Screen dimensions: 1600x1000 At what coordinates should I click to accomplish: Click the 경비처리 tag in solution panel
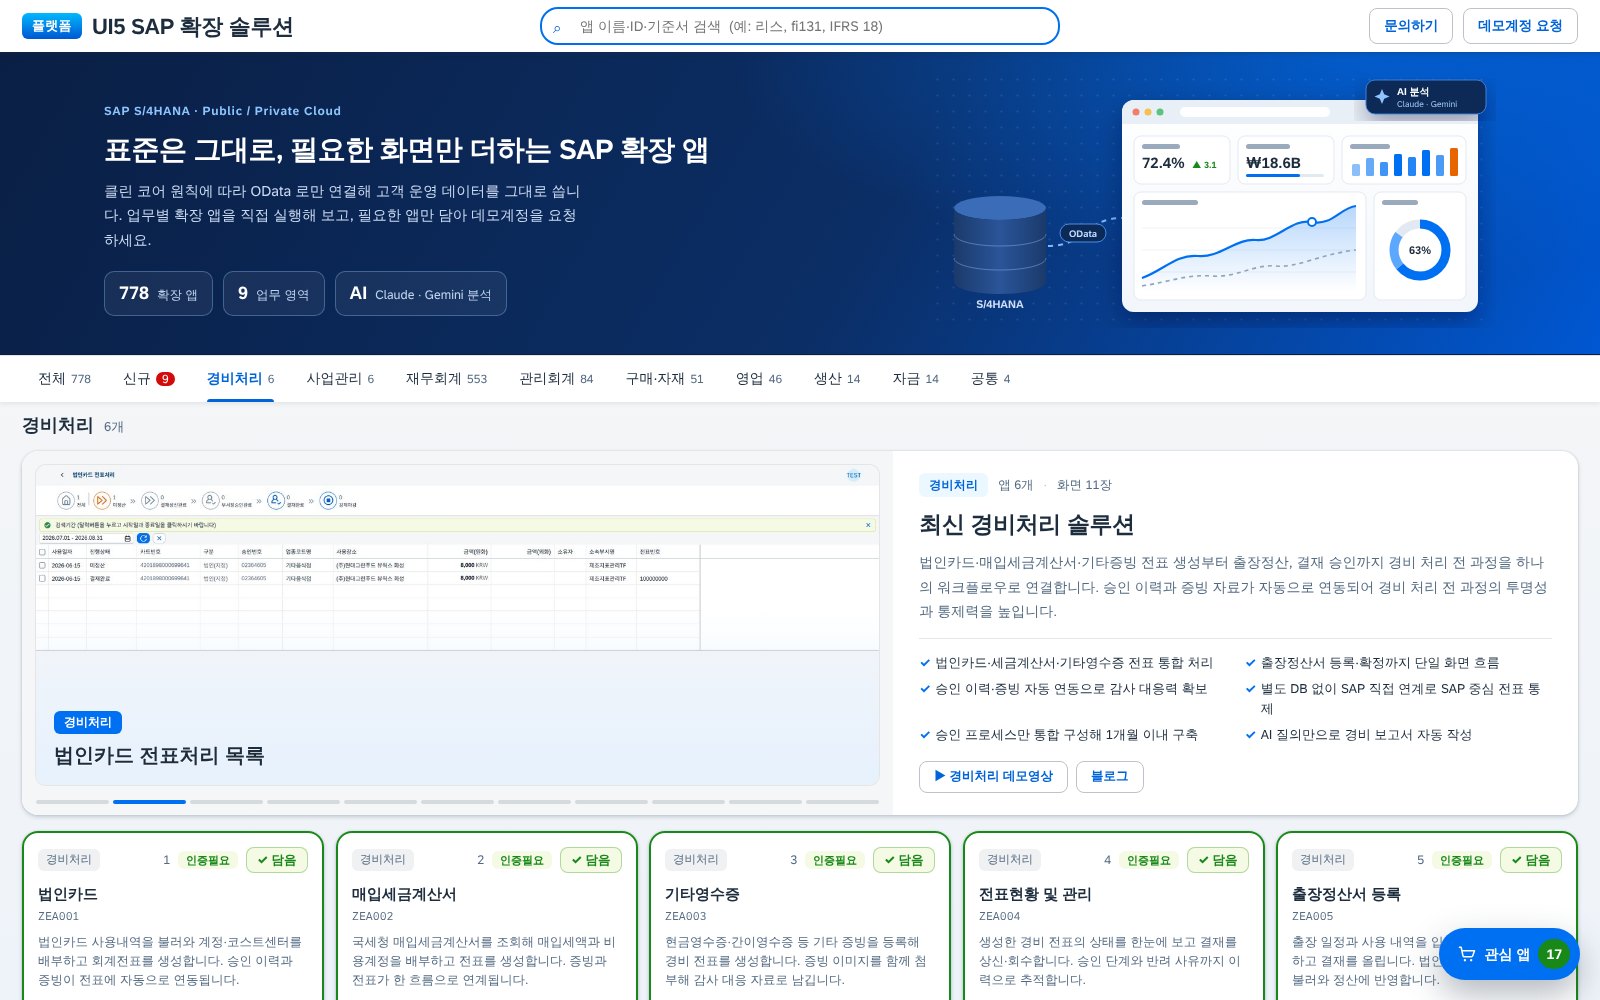(953, 485)
